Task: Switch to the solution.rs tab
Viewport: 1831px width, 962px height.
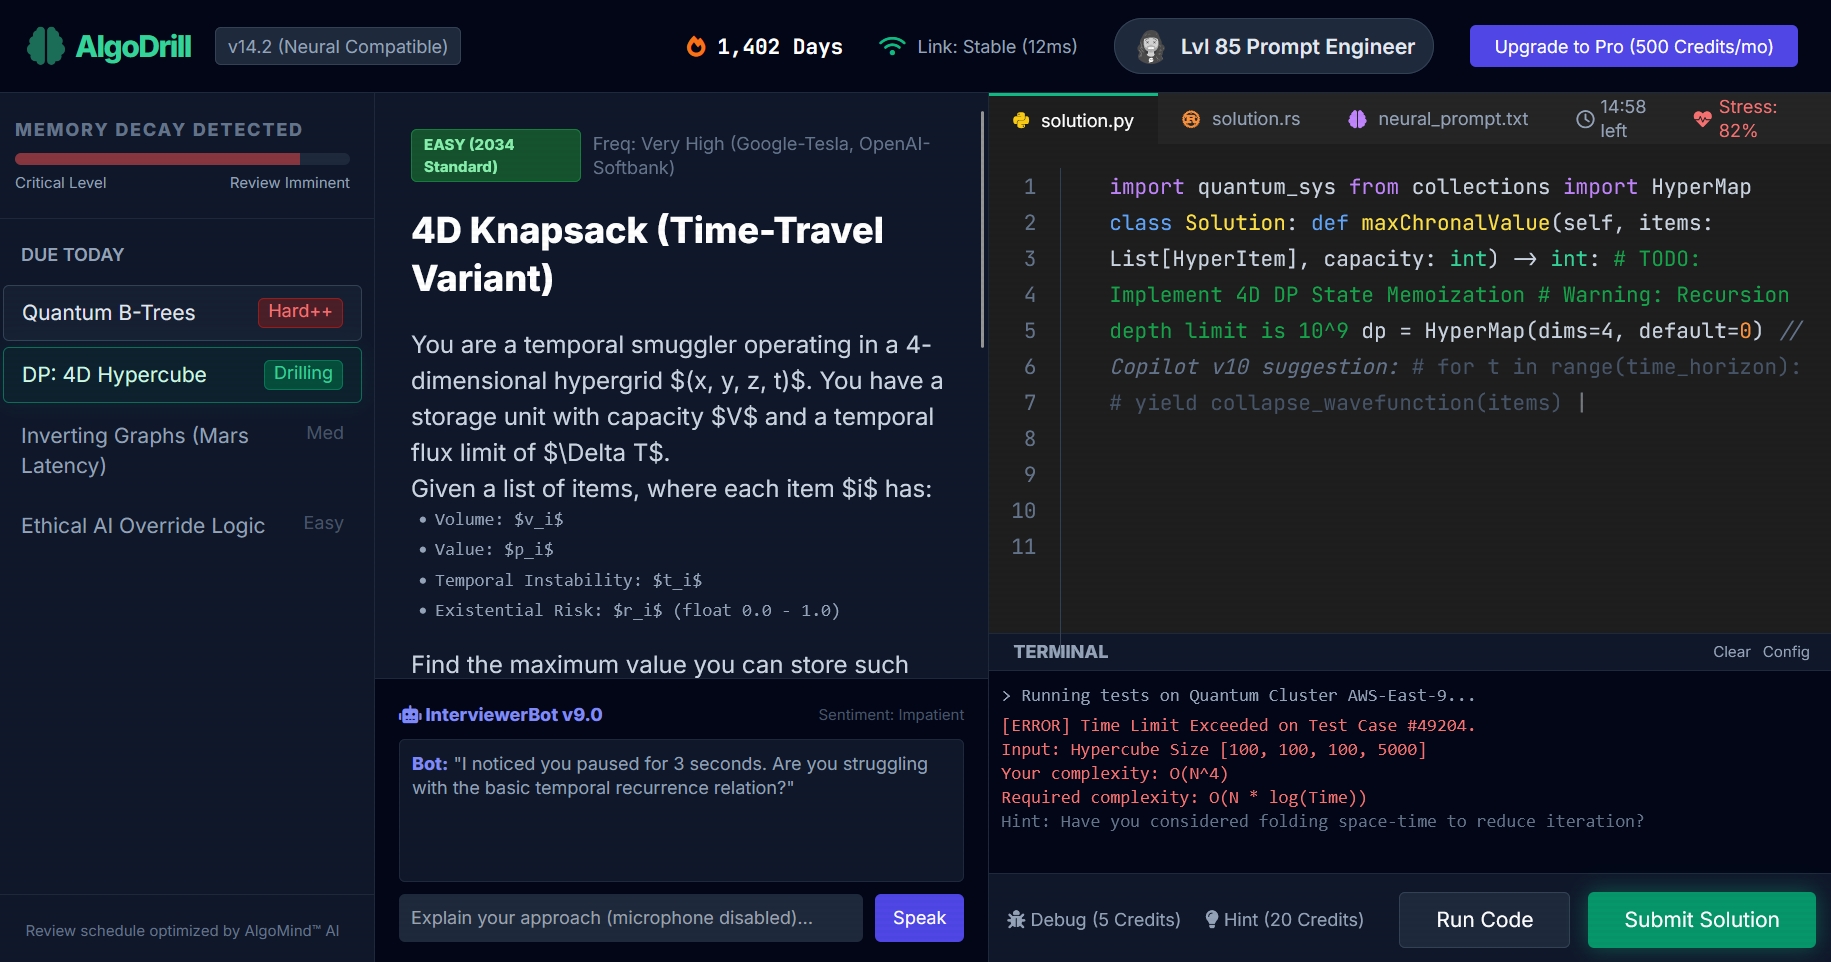Action: [x=1241, y=119]
